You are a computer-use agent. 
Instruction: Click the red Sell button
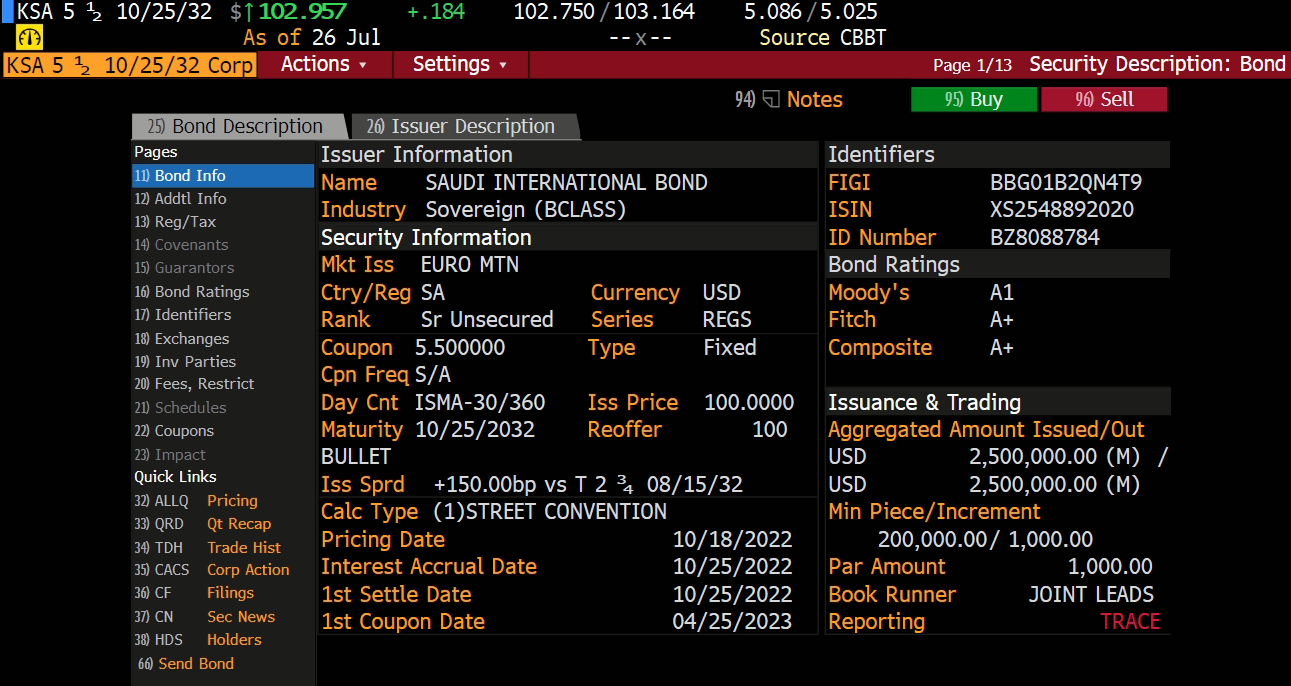(1104, 99)
